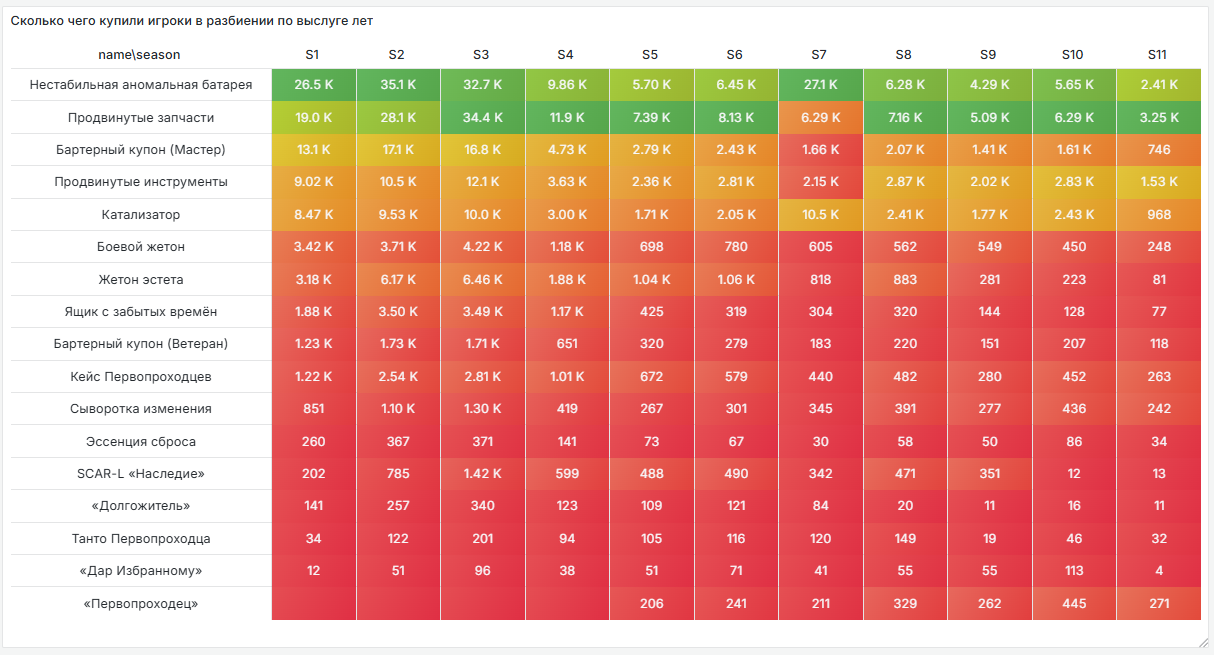This screenshot has height=655, width=1214.
Task: Sort by the S1 column header
Action: (x=313, y=54)
